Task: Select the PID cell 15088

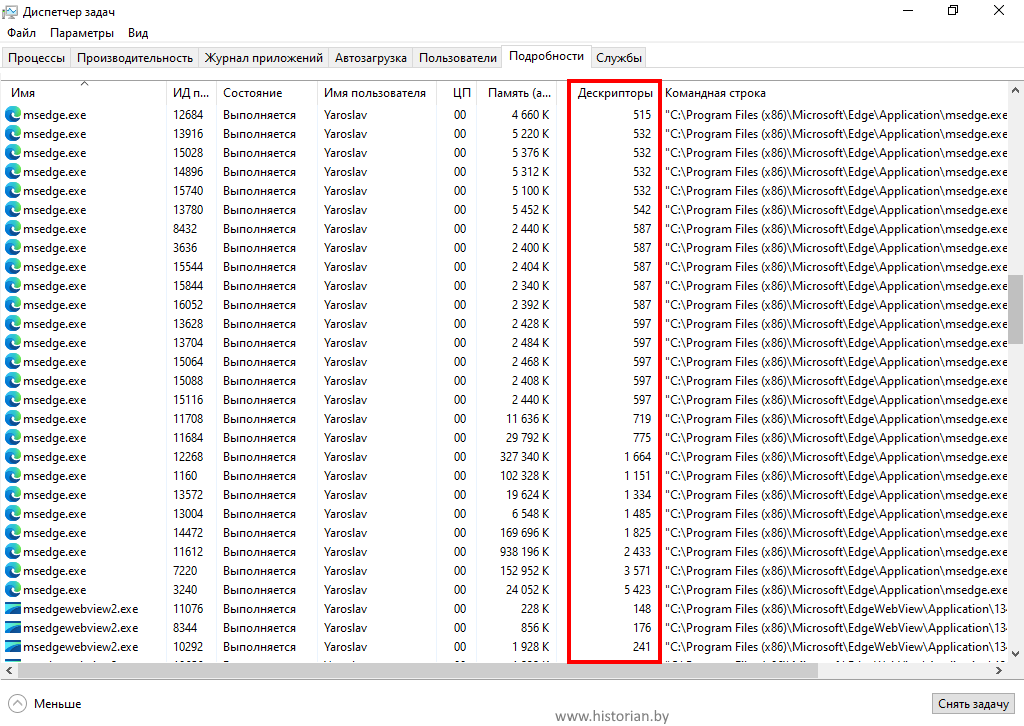Action: [188, 381]
